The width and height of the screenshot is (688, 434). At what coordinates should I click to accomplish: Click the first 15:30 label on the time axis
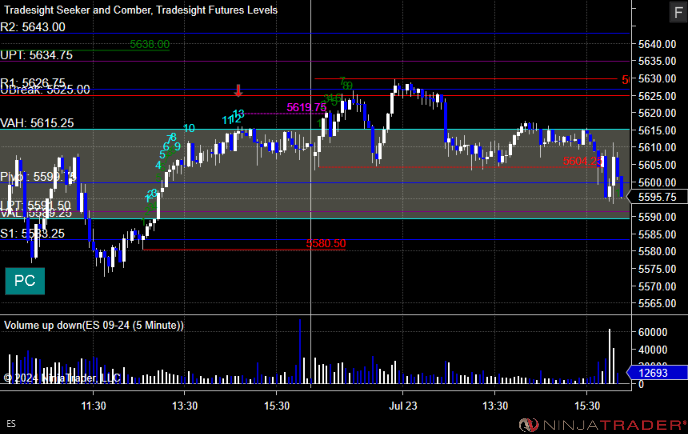[x=277, y=406]
